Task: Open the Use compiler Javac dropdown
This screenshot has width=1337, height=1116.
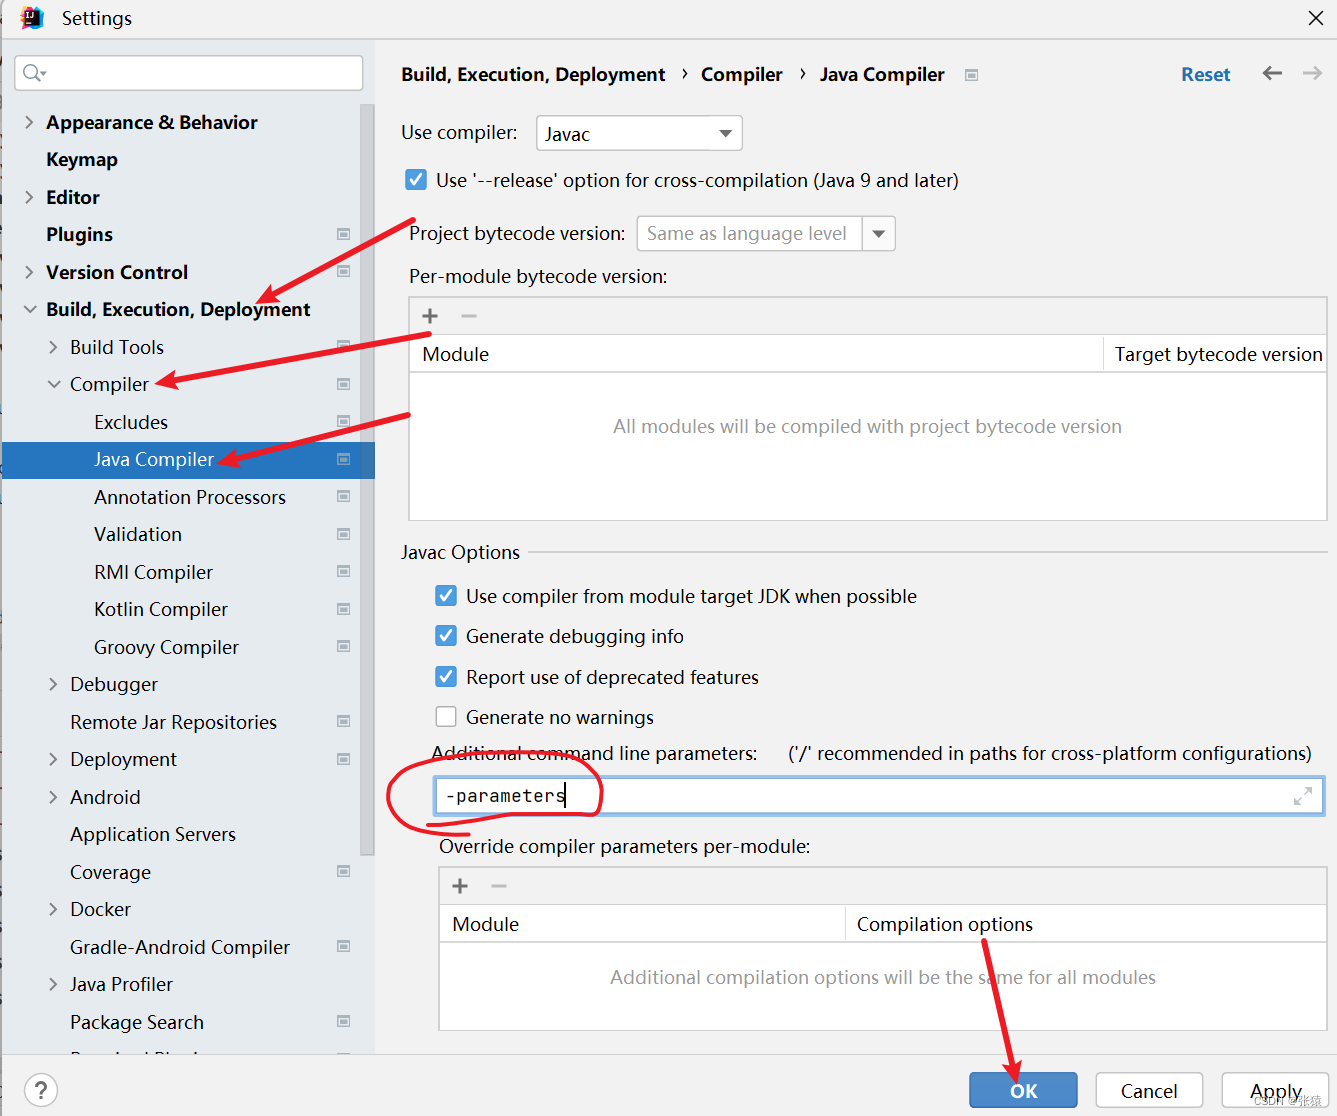Action: pyautogui.click(x=639, y=133)
